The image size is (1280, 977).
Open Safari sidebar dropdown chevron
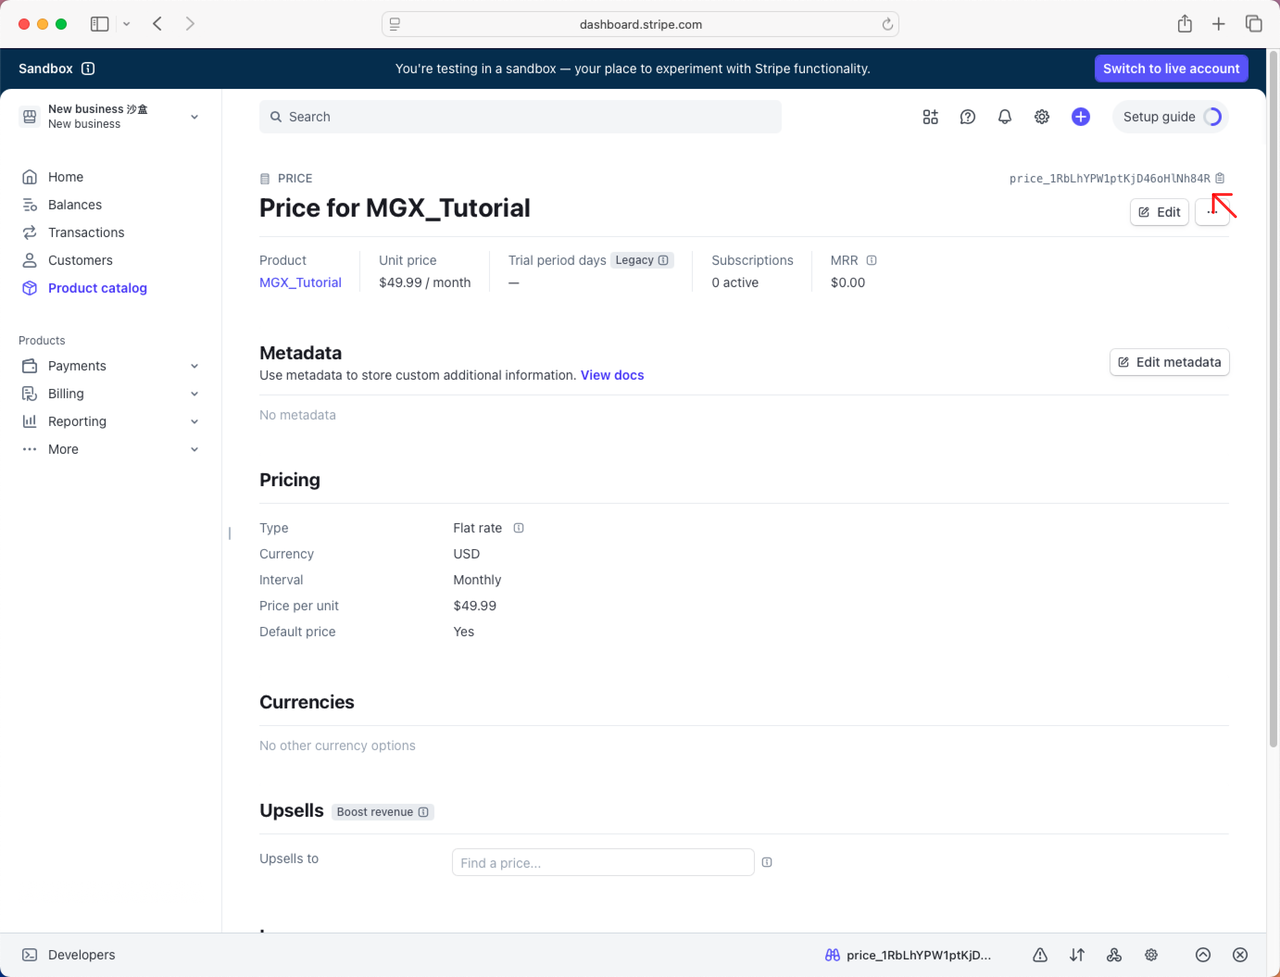[126, 24]
